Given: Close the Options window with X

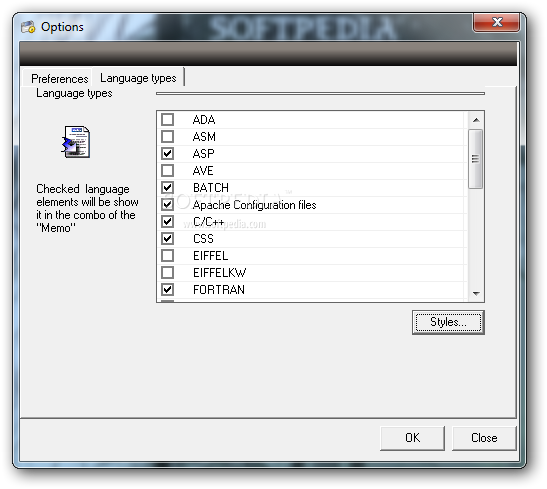Looking at the screenshot, I should coord(496,22).
